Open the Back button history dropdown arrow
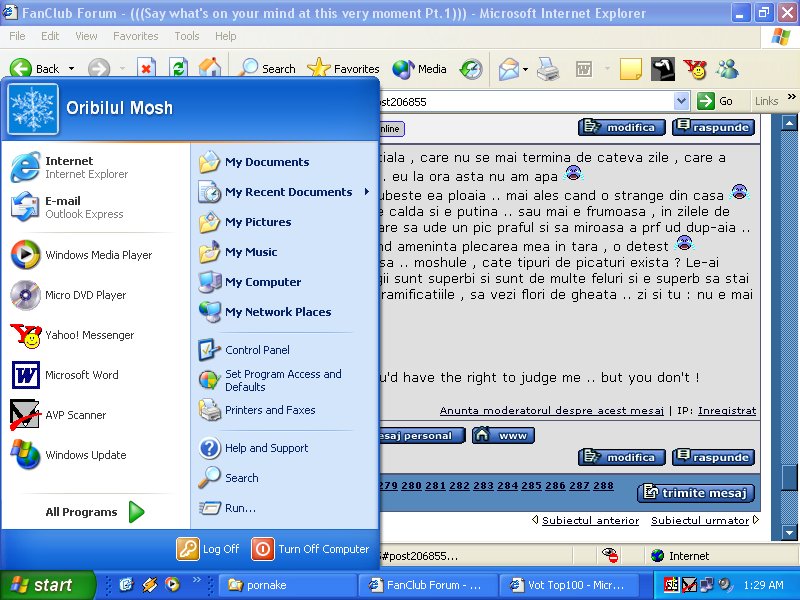Viewport: 800px width, 600px height. coord(71,68)
